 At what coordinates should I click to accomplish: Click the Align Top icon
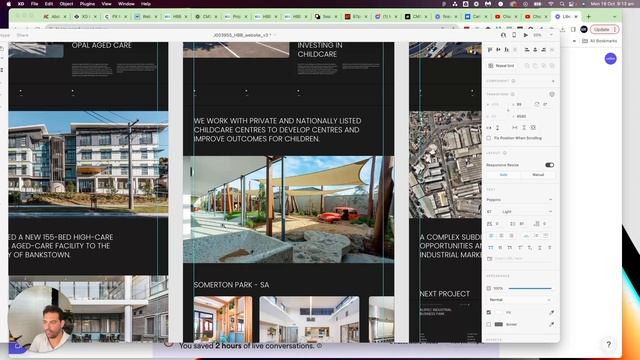coord(490,50)
